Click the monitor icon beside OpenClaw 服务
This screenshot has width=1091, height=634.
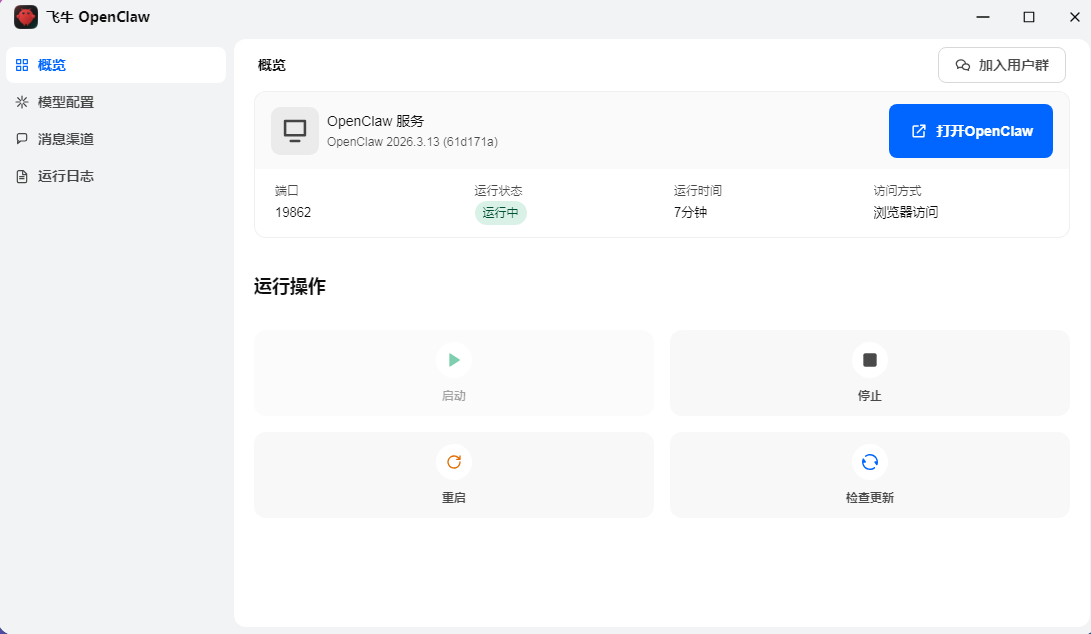295,131
